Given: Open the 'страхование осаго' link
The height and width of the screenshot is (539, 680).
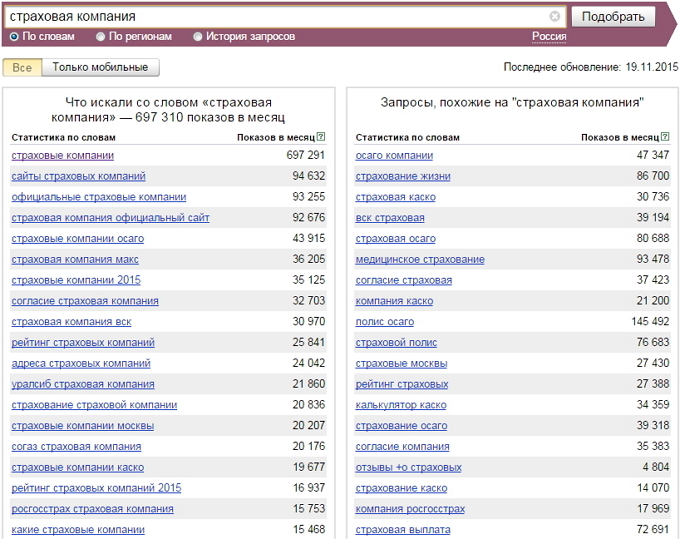Looking at the screenshot, I should click(x=401, y=426).
